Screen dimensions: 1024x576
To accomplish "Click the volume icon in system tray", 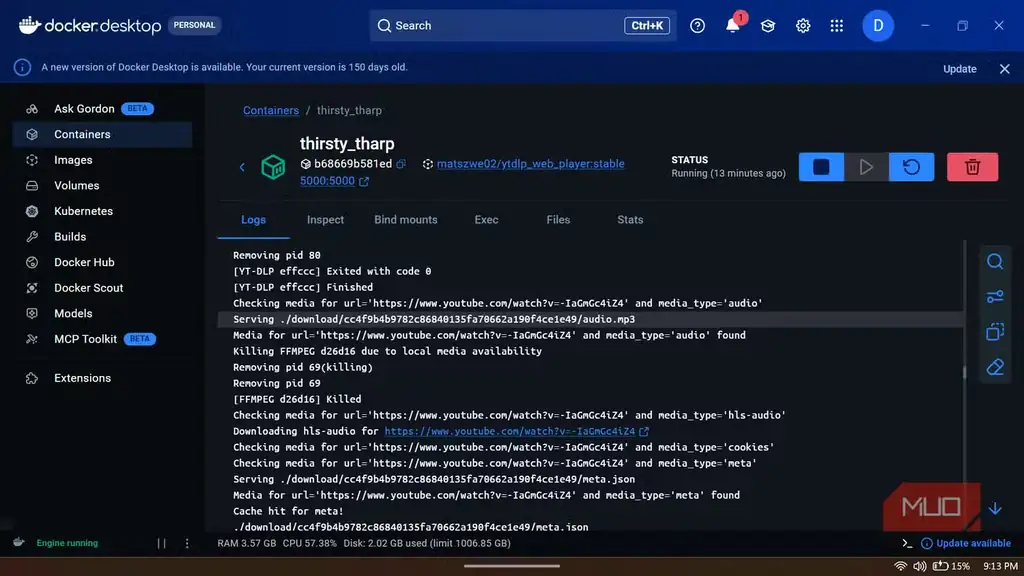I will [x=920, y=566].
